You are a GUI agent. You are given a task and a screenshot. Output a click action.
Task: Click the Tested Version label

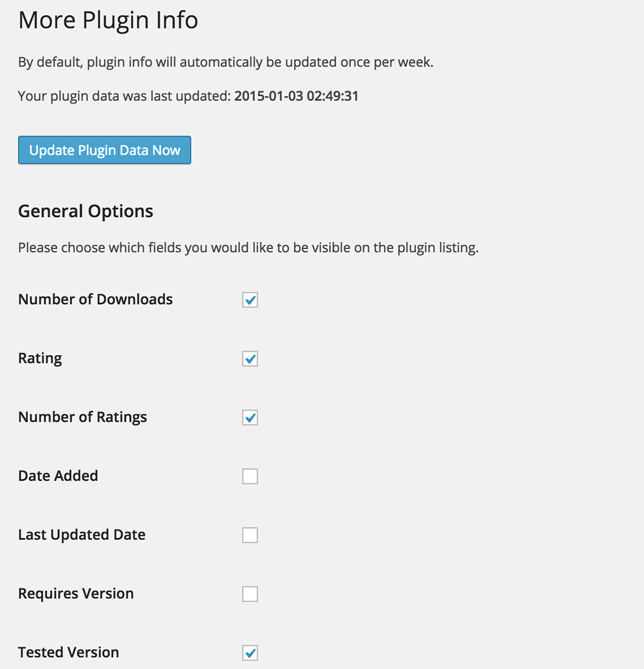(68, 653)
